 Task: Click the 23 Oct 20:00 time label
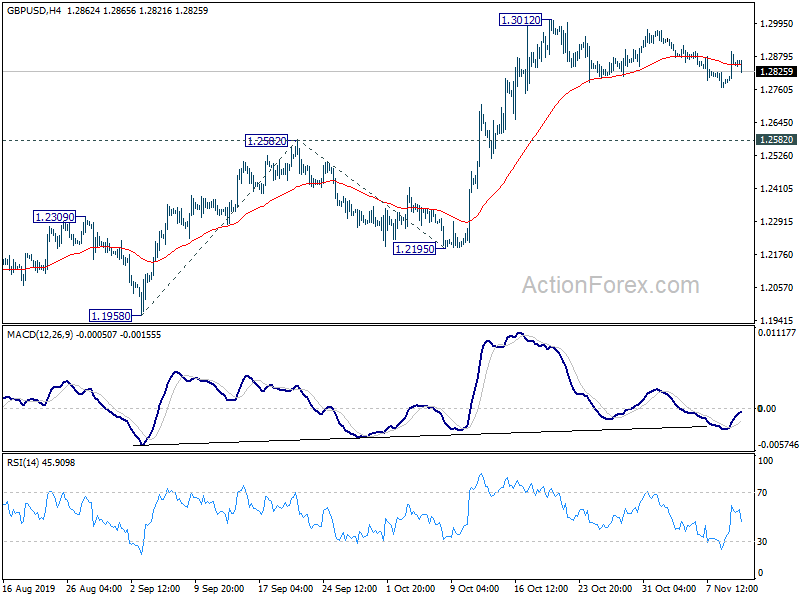606,588
